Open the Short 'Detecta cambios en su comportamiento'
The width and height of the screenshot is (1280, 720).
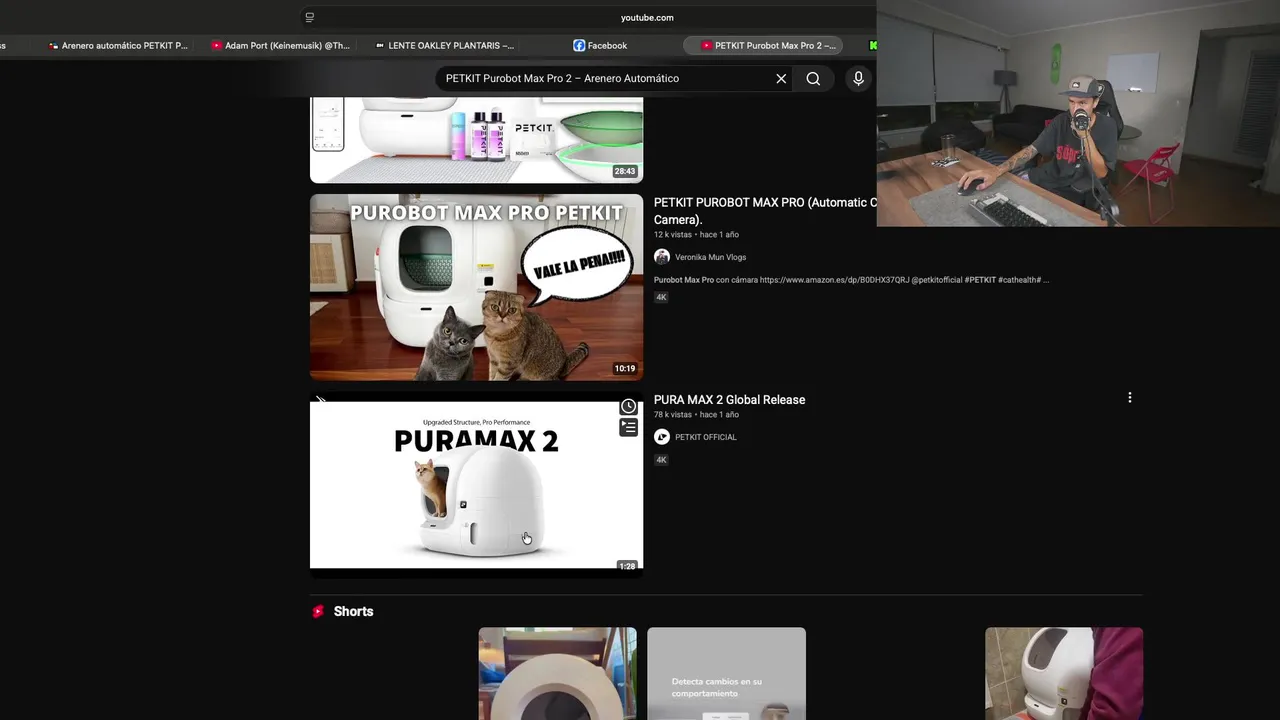pyautogui.click(x=726, y=673)
